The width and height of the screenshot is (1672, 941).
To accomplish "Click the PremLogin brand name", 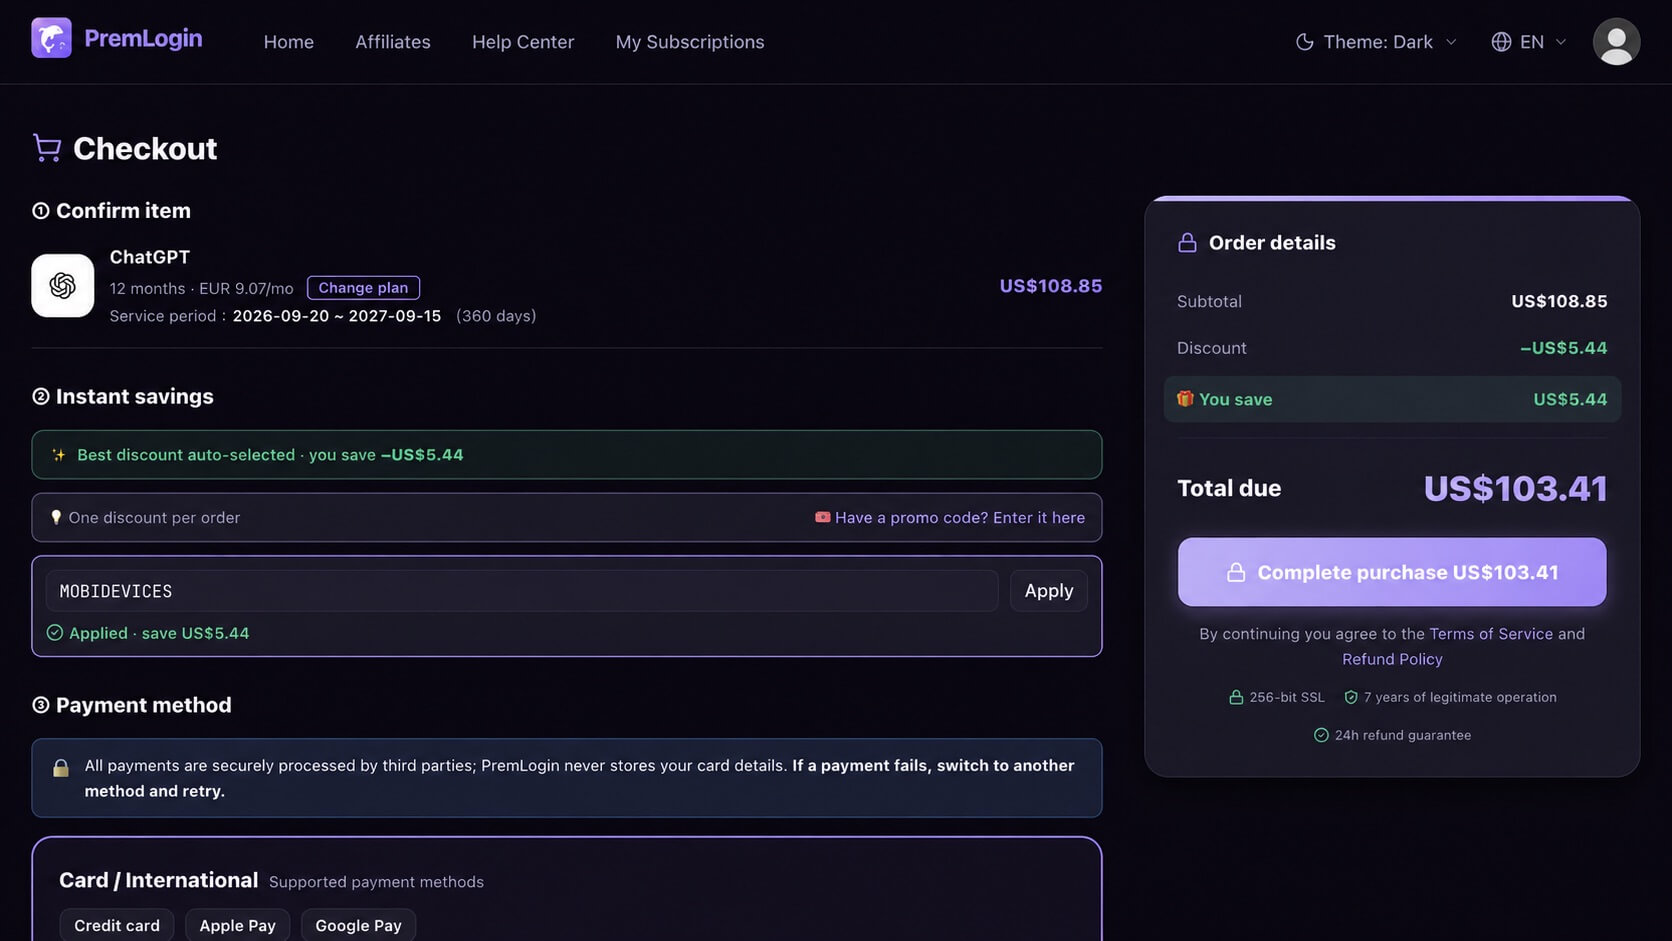I will tap(143, 38).
